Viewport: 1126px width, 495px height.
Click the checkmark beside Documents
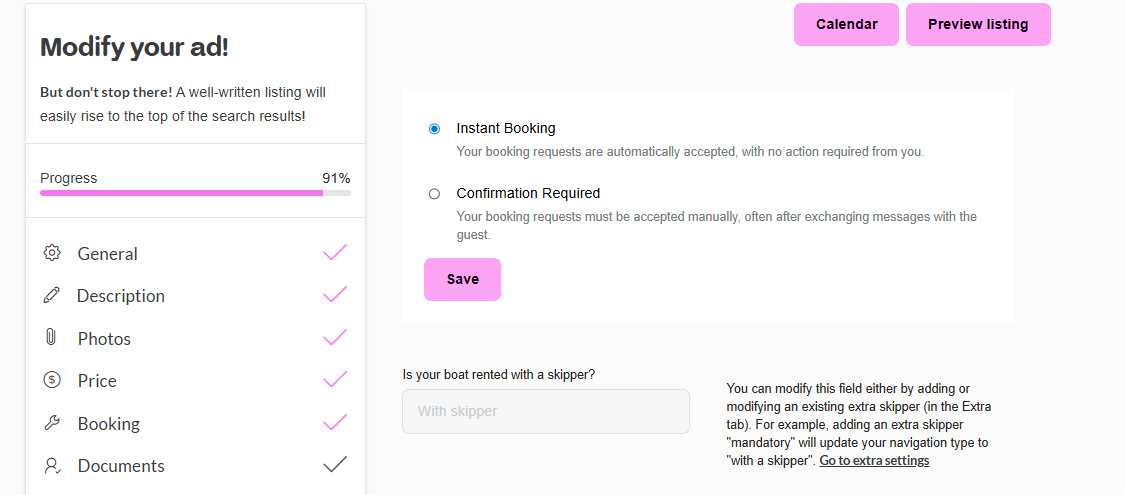(x=335, y=464)
